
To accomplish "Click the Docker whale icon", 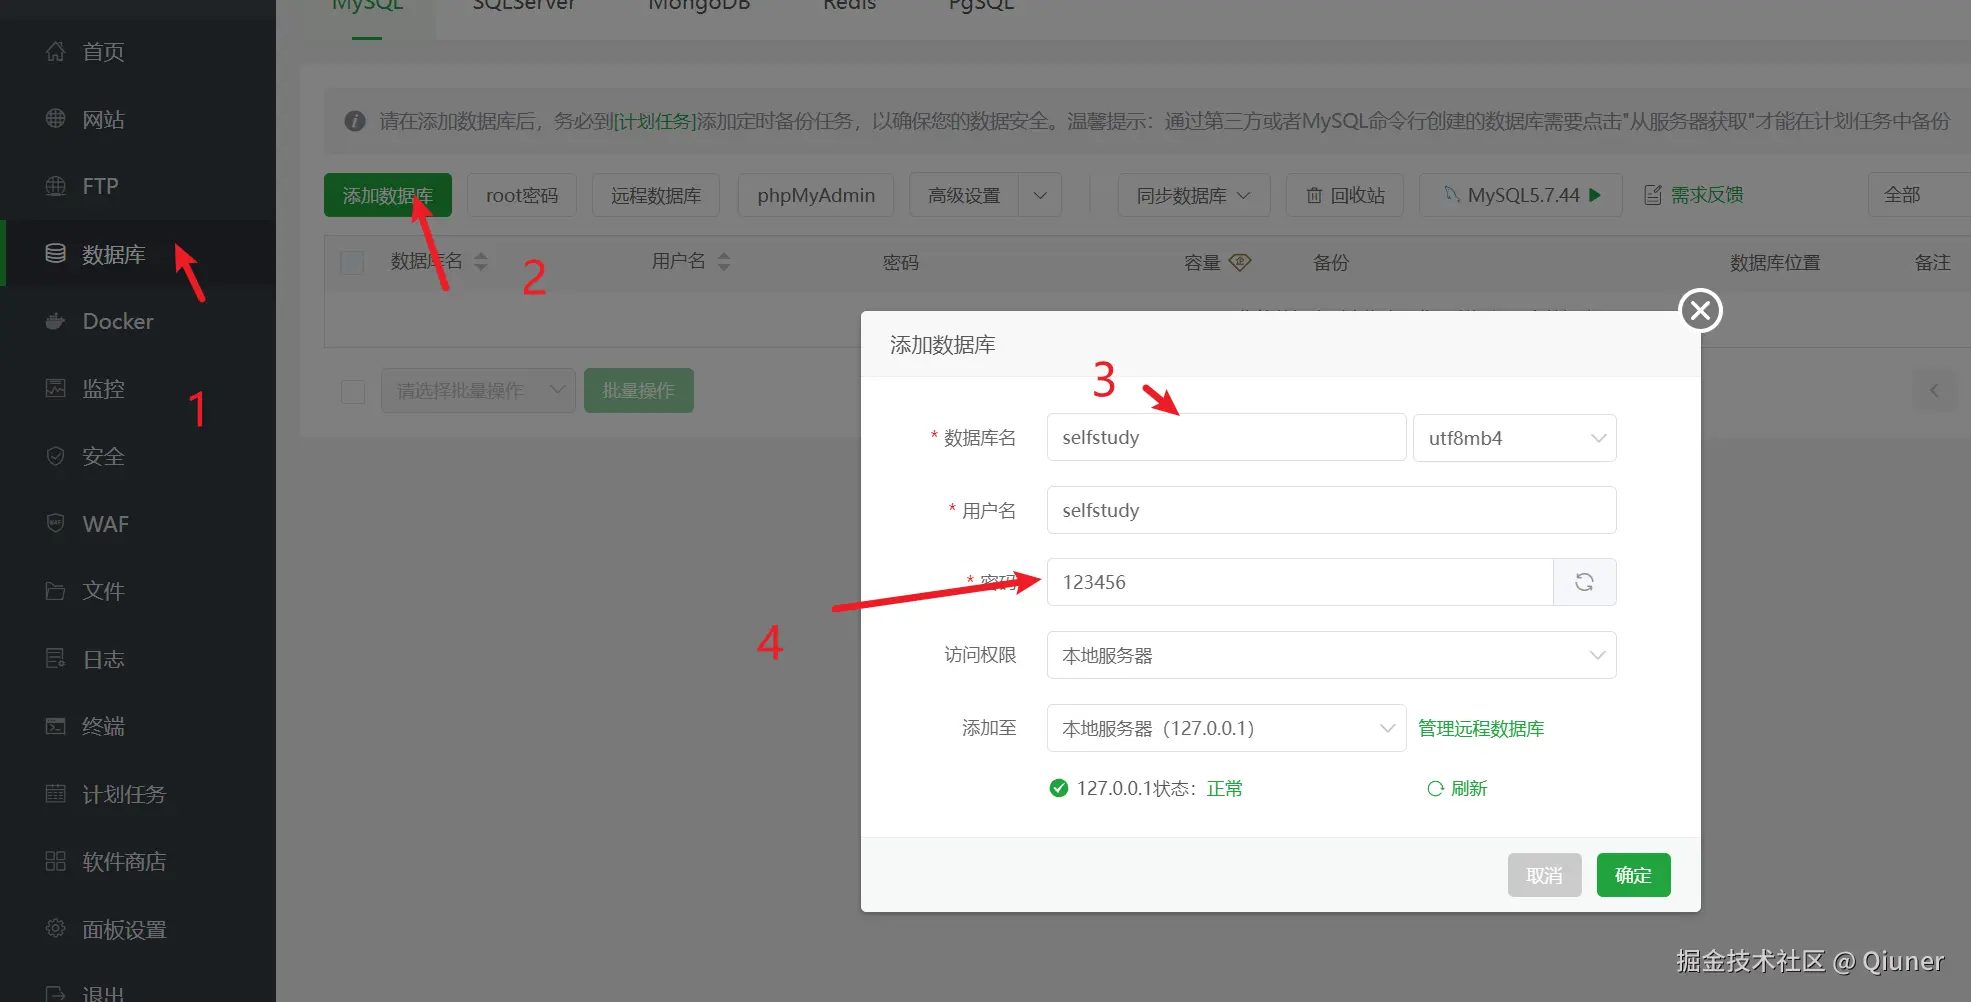I will click(x=56, y=321).
